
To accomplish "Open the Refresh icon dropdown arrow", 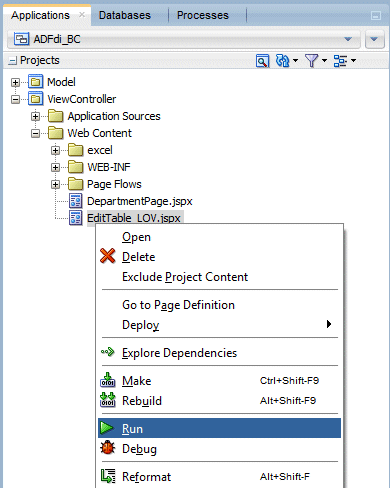I will point(295,61).
